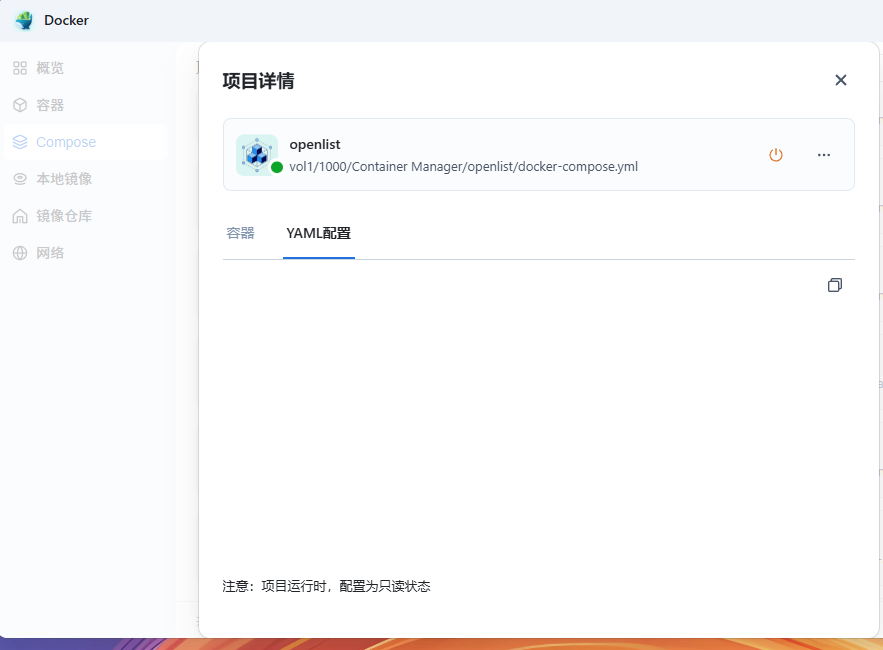Copy the YAML configuration with copy icon

coord(835,285)
